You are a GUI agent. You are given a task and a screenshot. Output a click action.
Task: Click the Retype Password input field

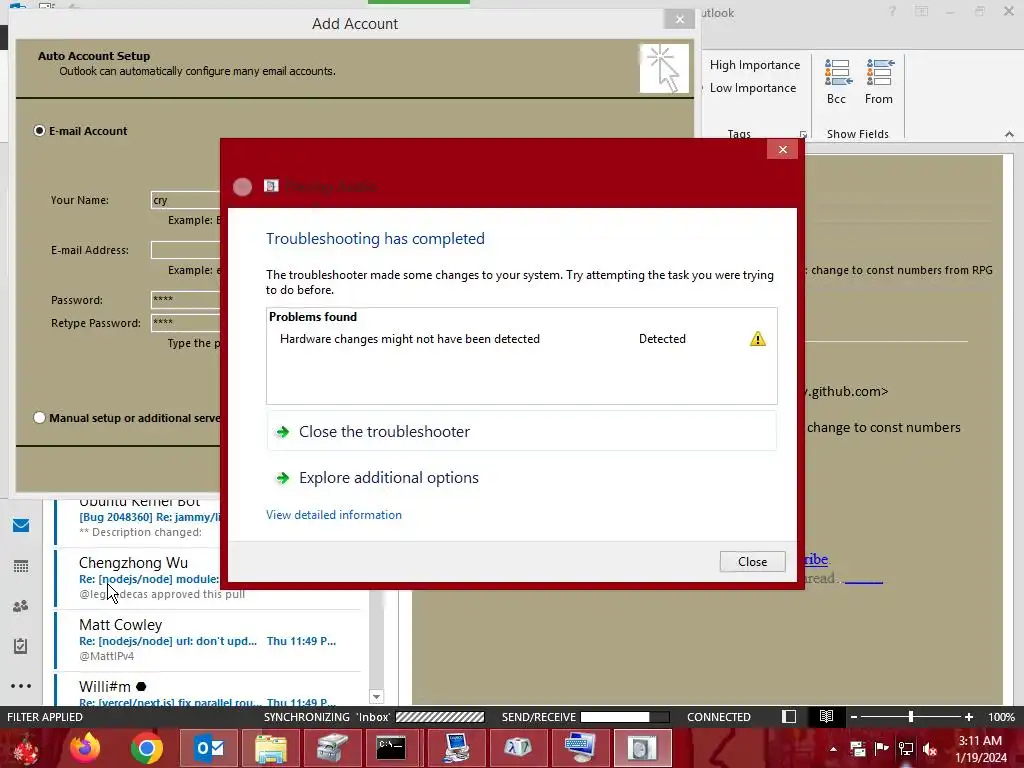click(185, 323)
